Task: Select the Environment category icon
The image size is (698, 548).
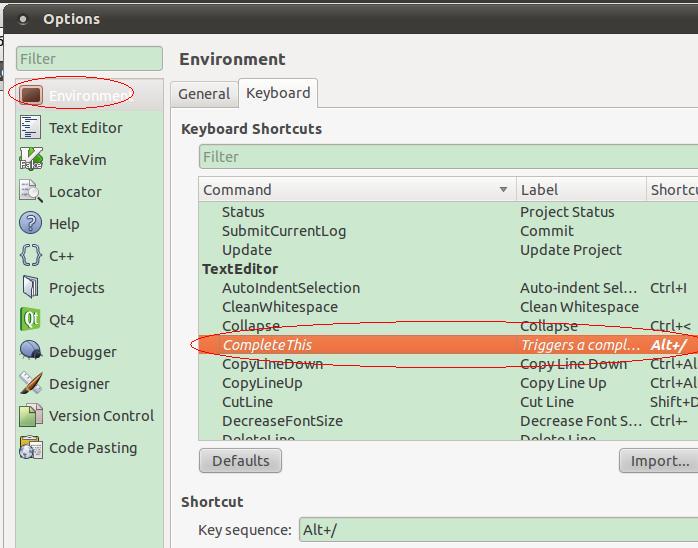Action: tap(31, 95)
